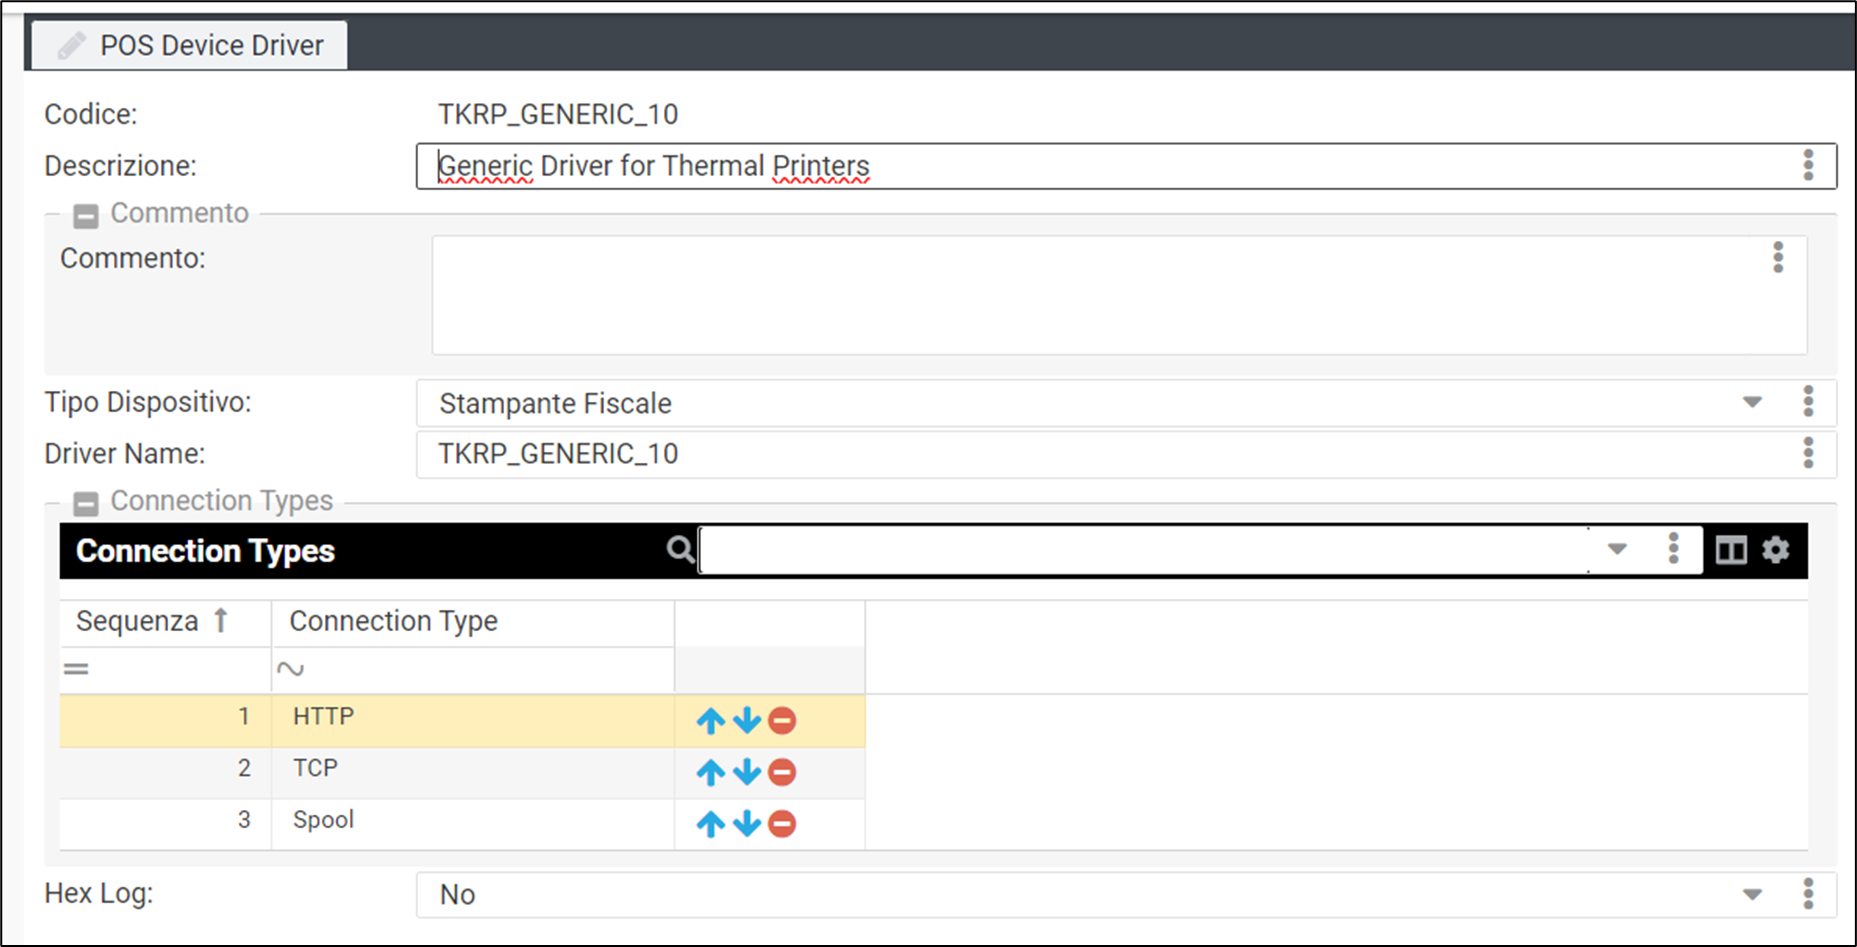Image resolution: width=1857 pixels, height=947 pixels.
Task: Click the search magnifier in Connection Types
Action: coord(680,550)
